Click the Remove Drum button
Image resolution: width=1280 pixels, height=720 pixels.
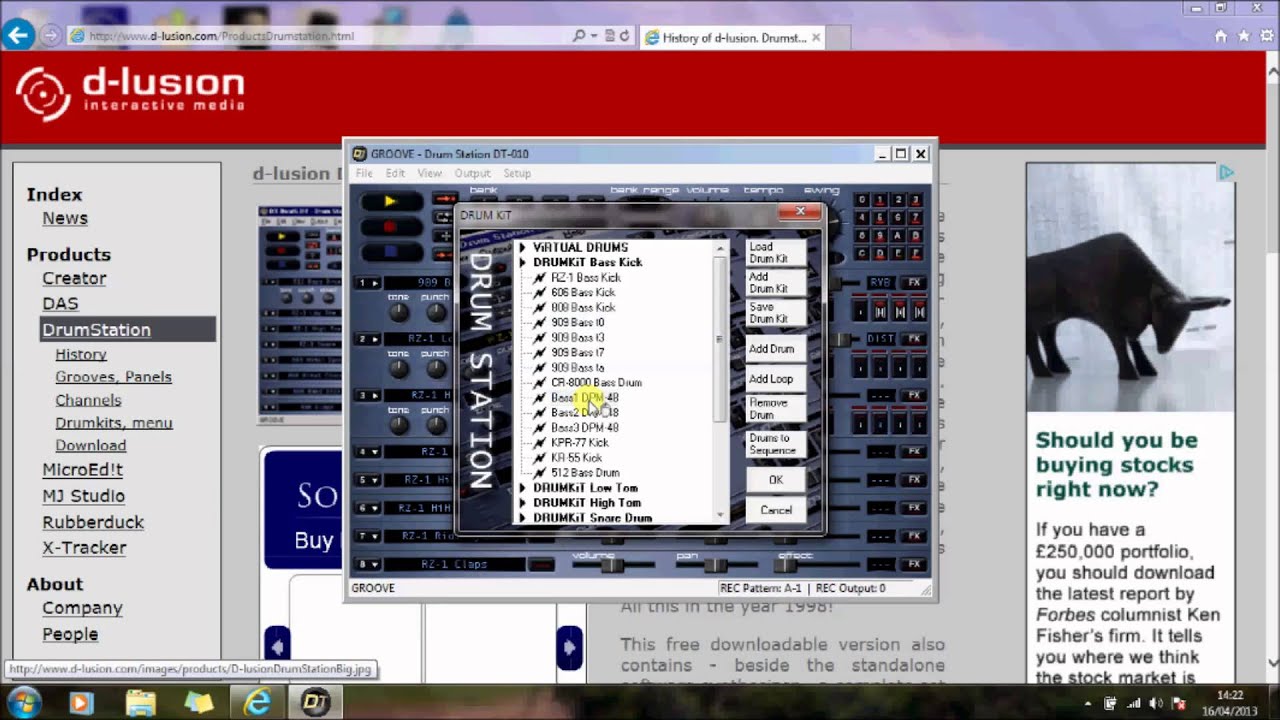click(775, 409)
